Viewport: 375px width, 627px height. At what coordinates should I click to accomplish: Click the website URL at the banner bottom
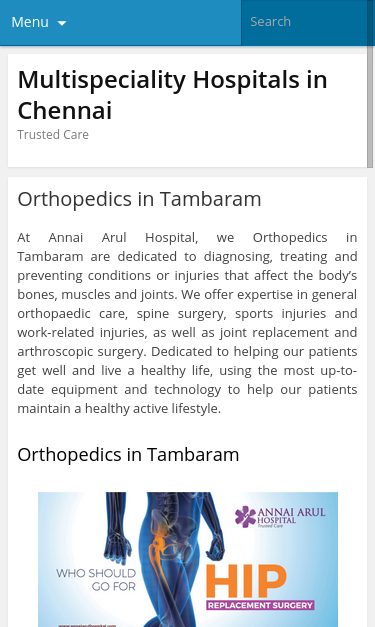pyautogui.click(x=87, y=625)
